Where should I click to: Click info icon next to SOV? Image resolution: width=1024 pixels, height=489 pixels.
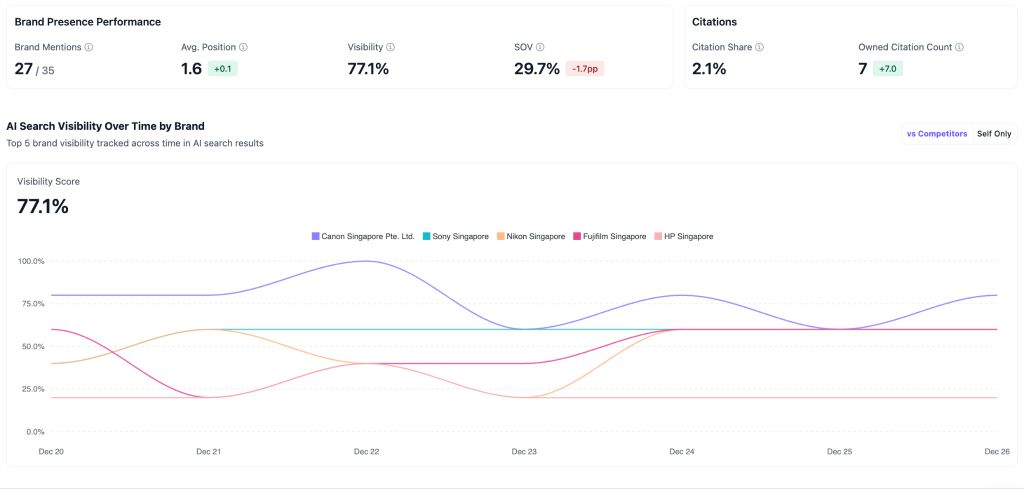[x=540, y=47]
